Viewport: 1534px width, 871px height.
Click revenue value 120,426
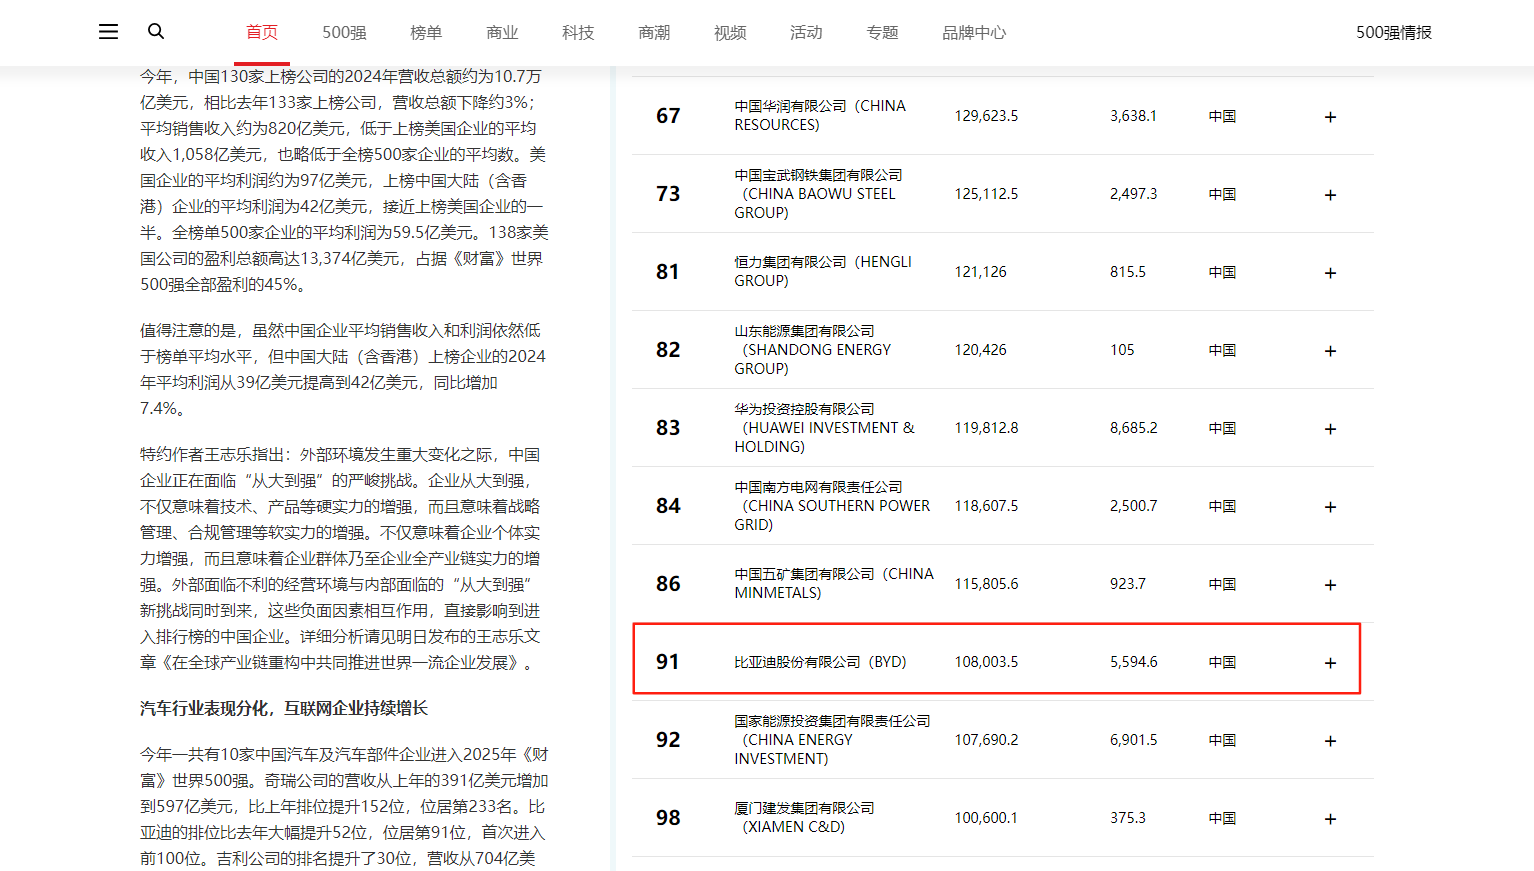tap(980, 350)
